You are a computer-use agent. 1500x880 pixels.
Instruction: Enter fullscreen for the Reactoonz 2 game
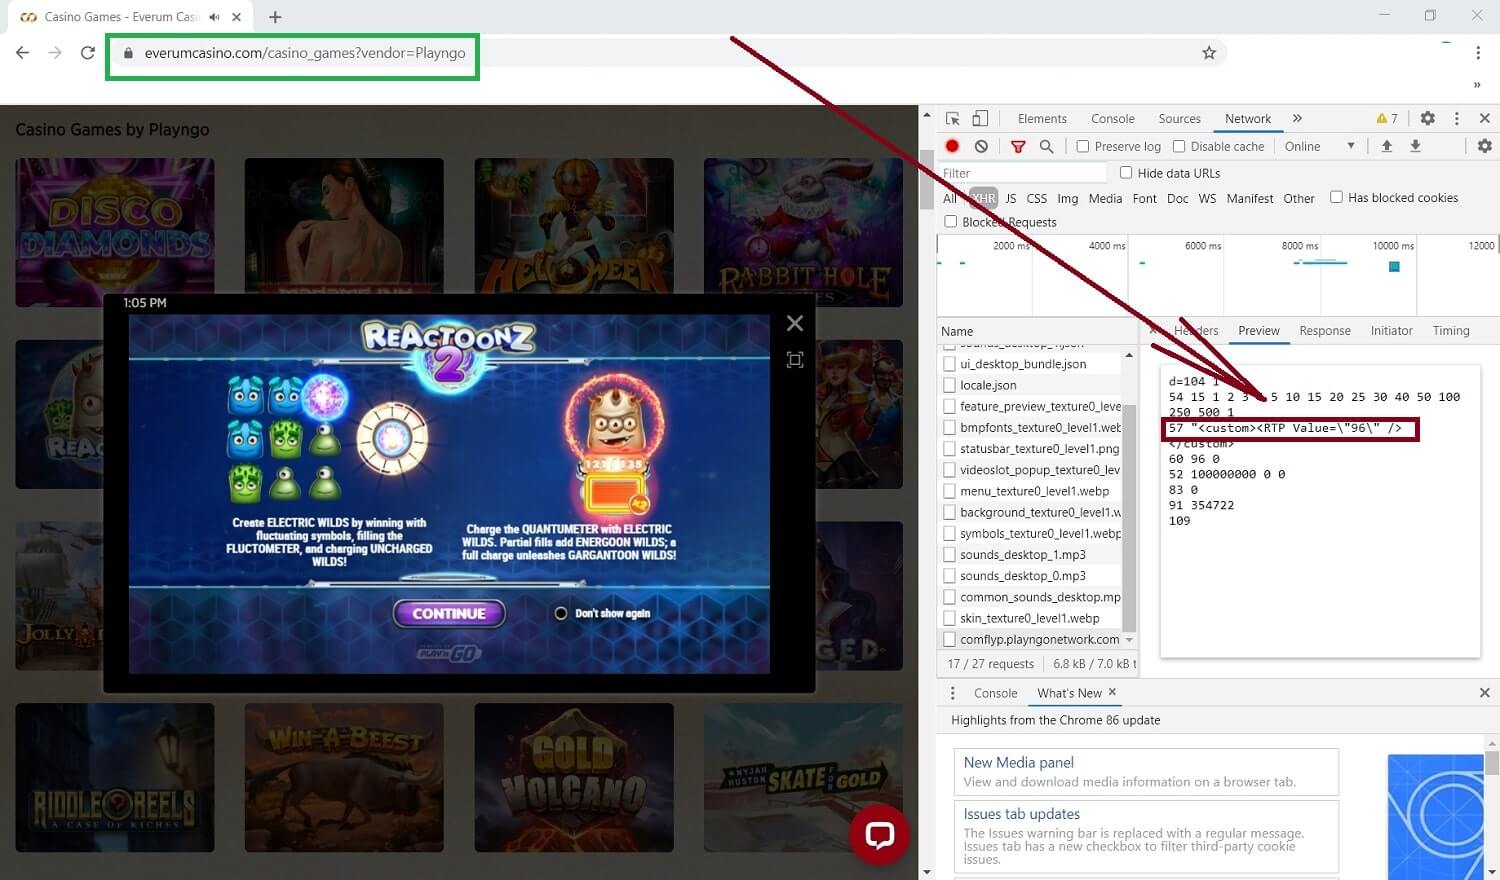tap(795, 360)
